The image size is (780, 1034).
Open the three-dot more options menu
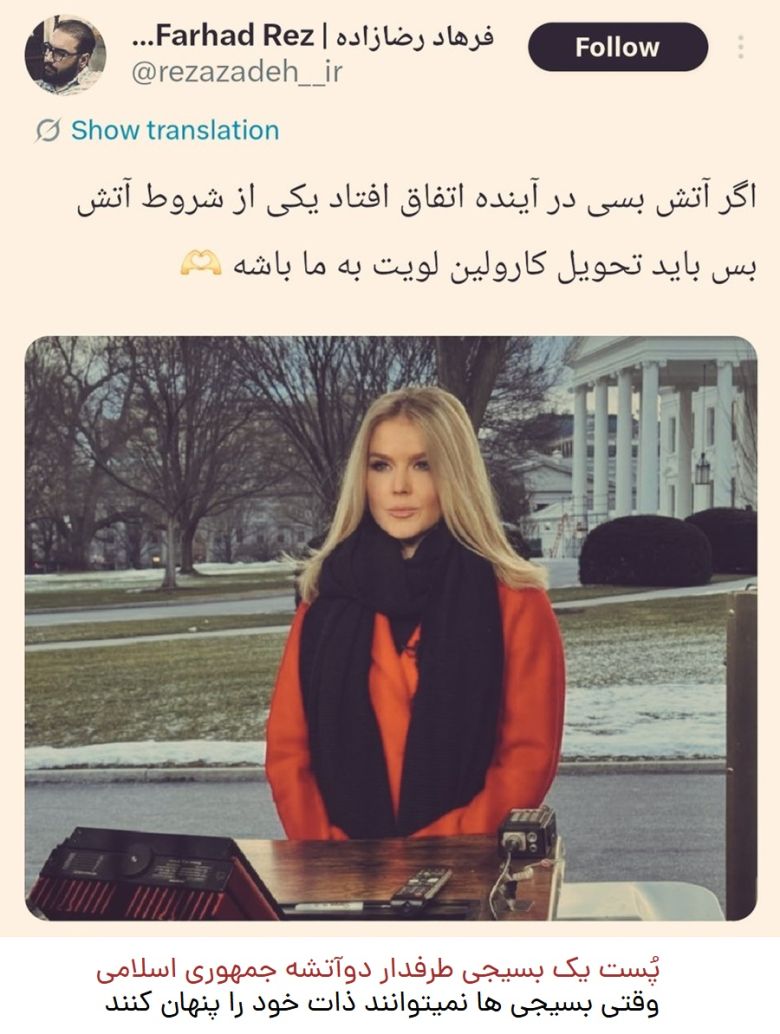tap(741, 47)
